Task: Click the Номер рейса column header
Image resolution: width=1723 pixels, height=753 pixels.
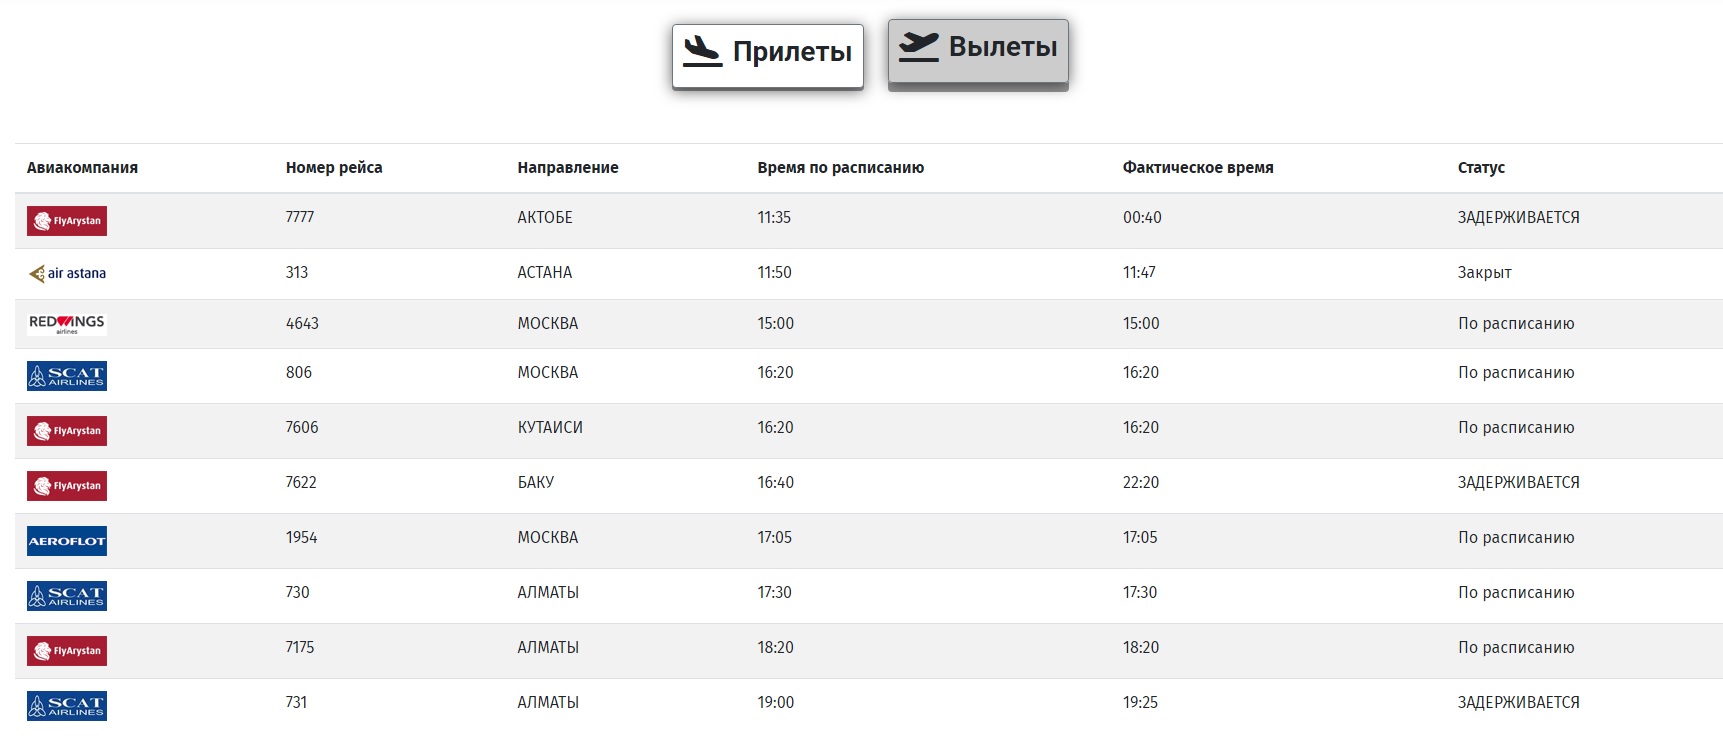Action: (334, 168)
